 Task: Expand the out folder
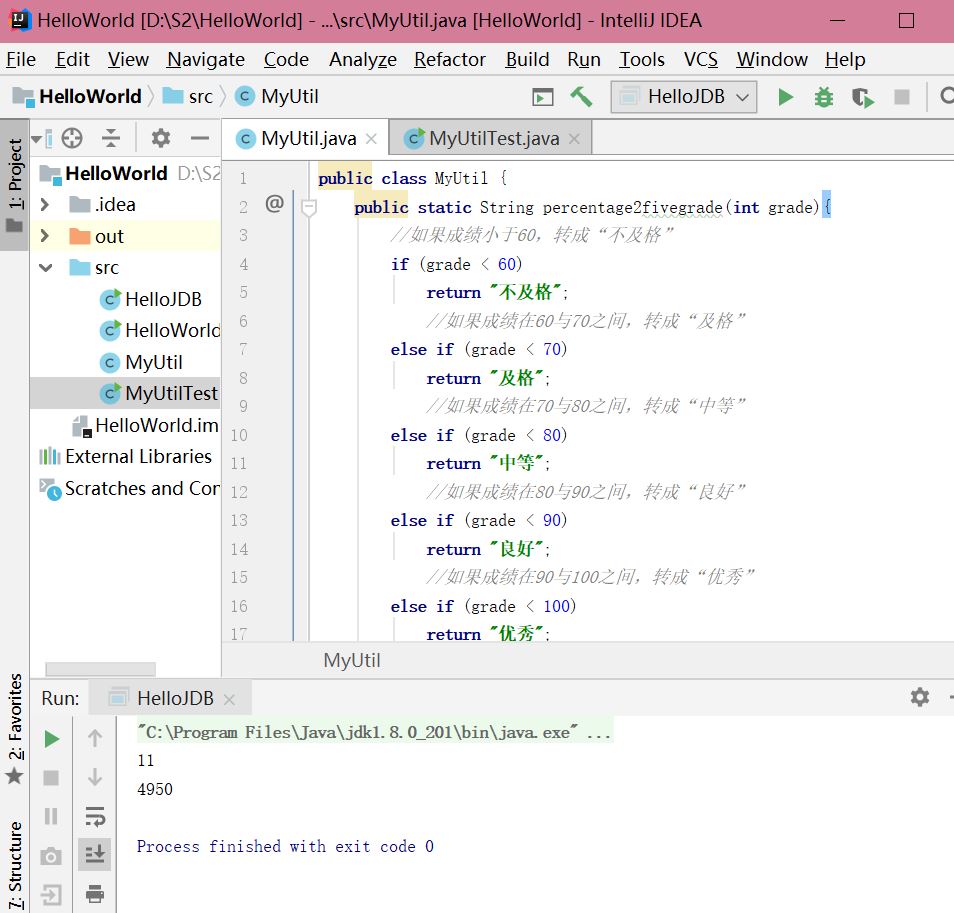pos(44,236)
